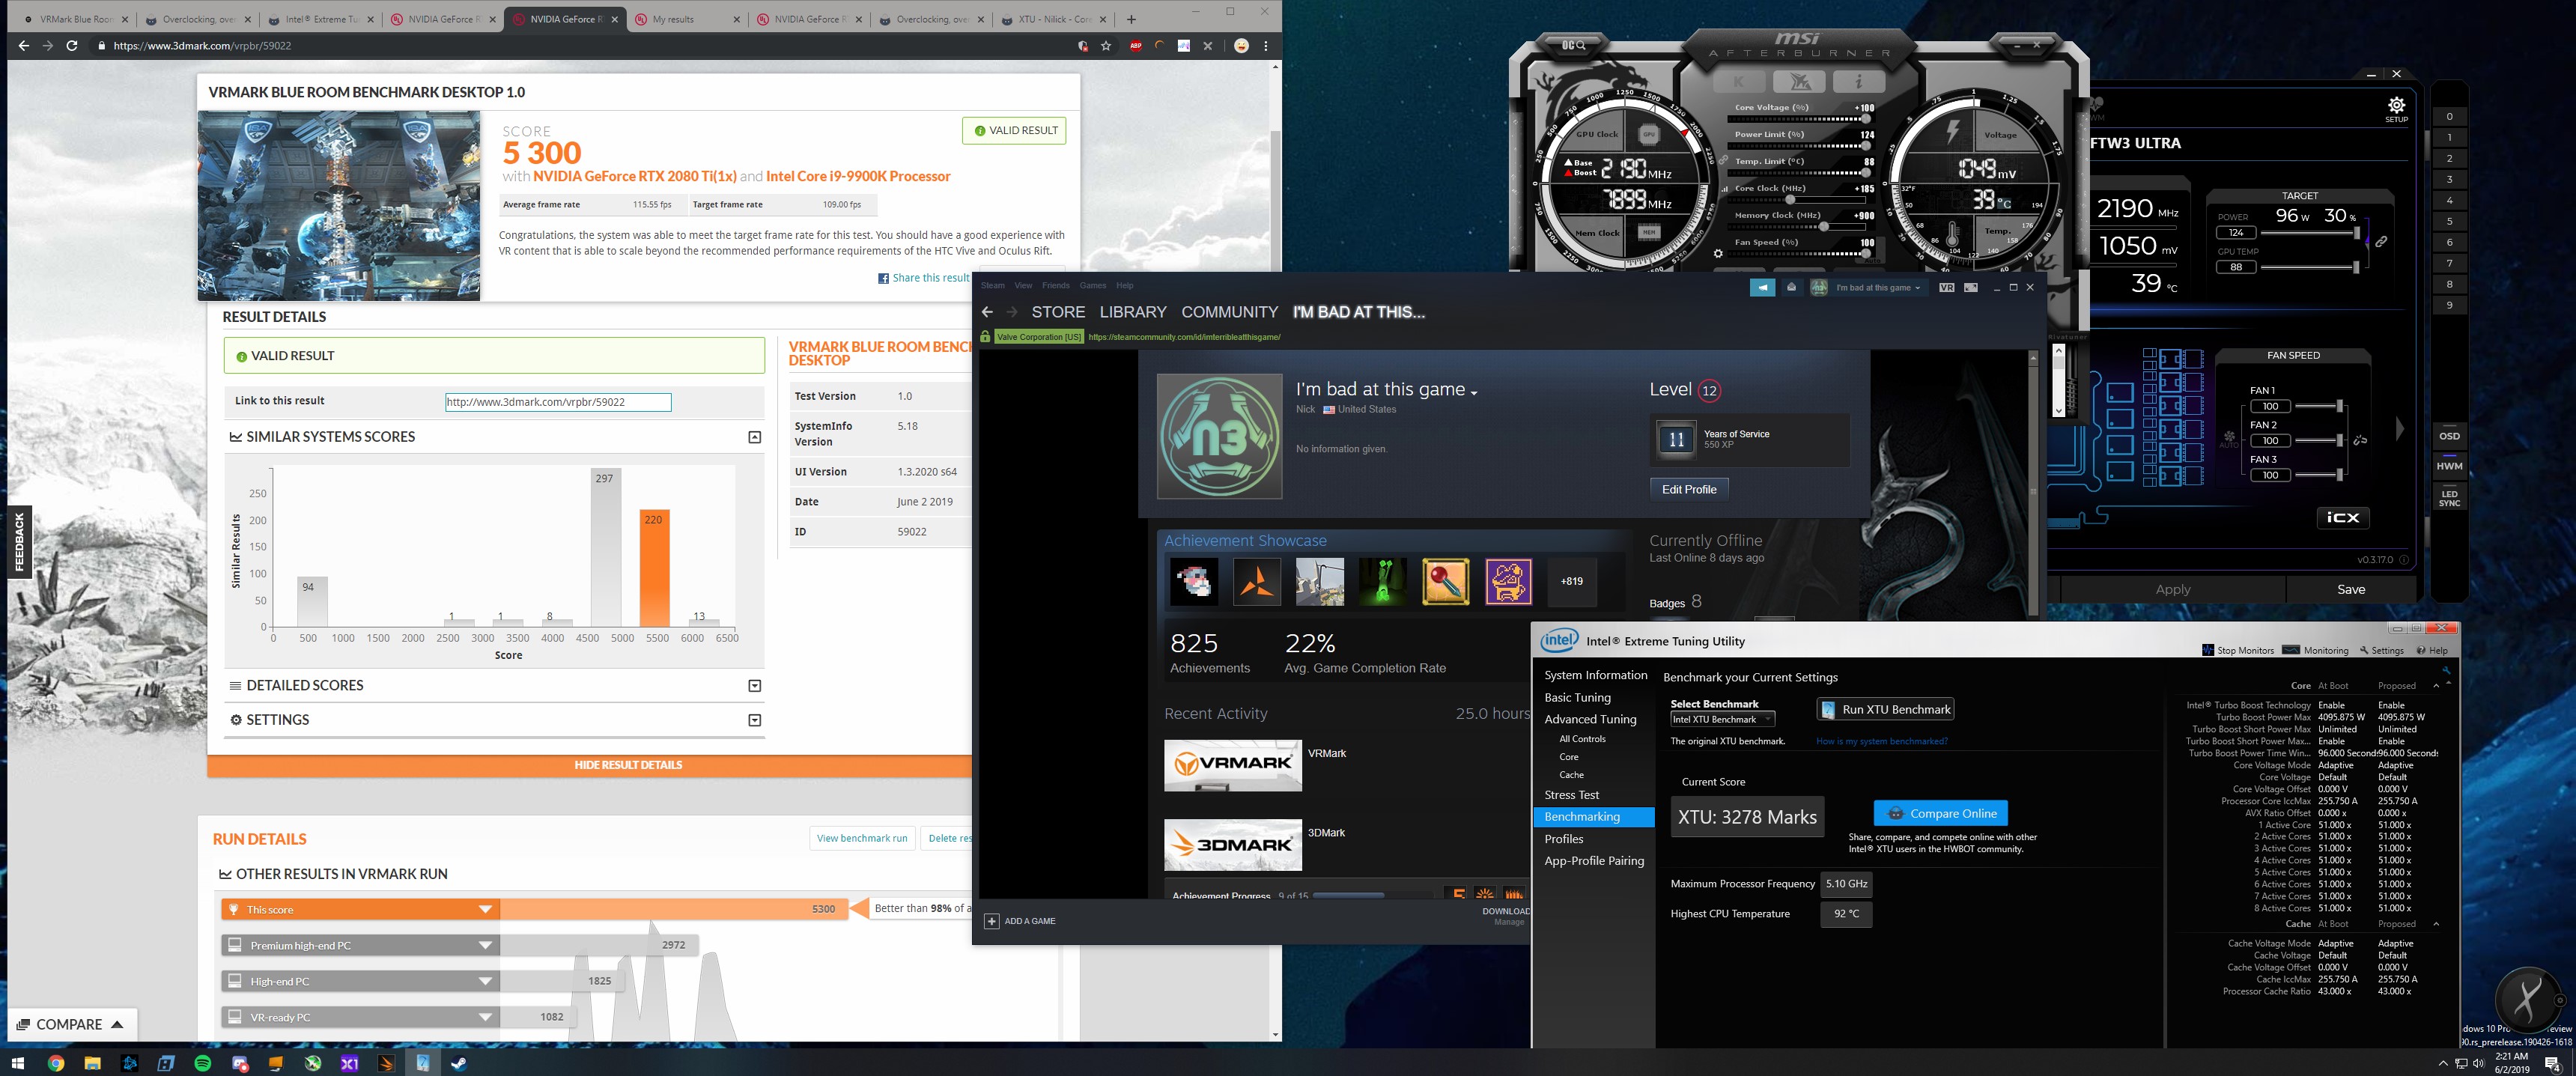Viewport: 2576px width, 1076px height.
Task: Open the info (i) button in Afterburner
Action: click(1858, 81)
